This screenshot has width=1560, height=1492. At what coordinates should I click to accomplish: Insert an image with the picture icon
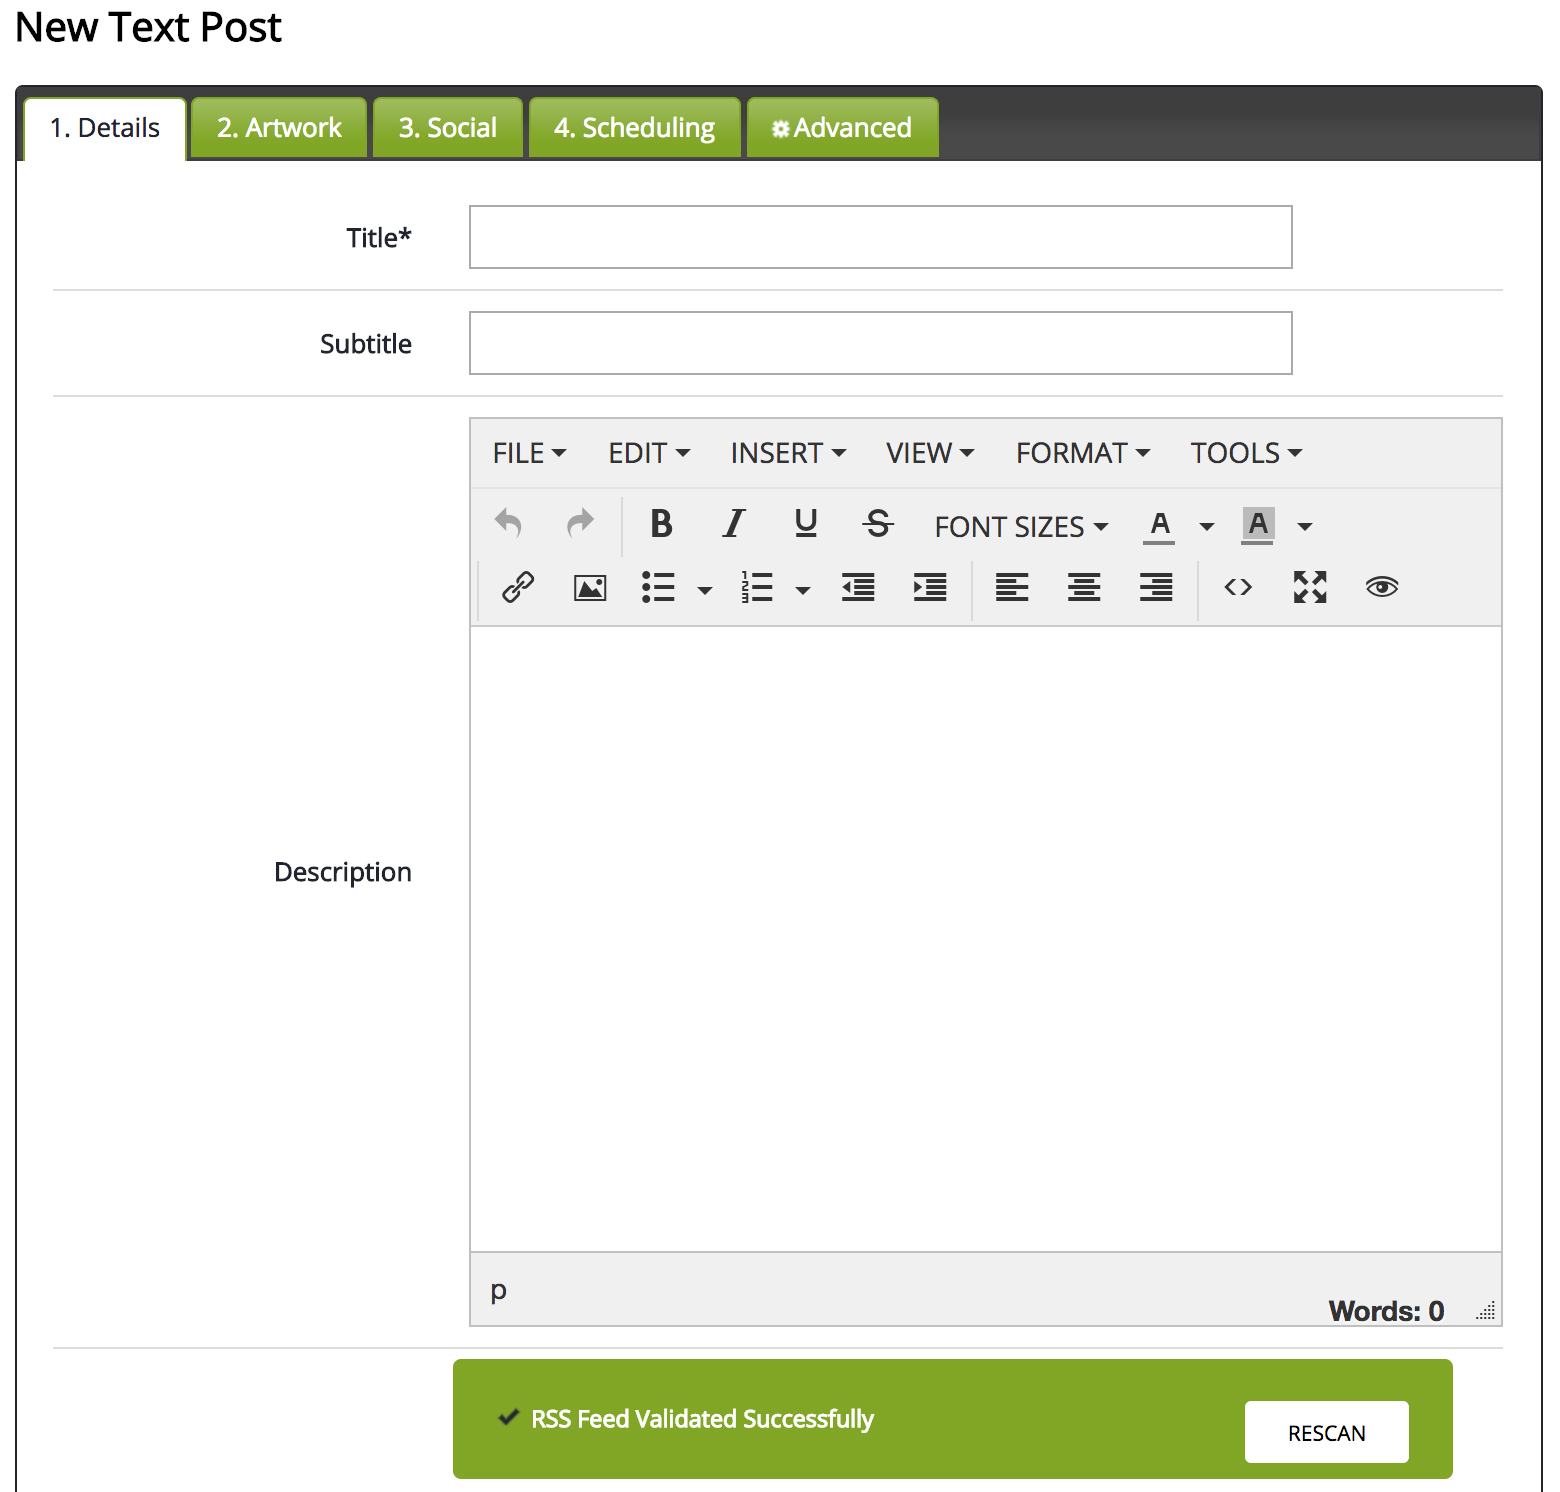tap(590, 587)
